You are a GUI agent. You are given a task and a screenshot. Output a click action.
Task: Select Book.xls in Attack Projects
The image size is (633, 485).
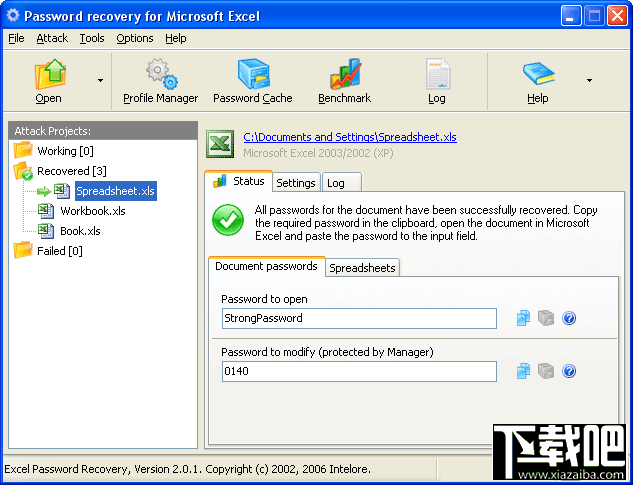click(x=80, y=231)
